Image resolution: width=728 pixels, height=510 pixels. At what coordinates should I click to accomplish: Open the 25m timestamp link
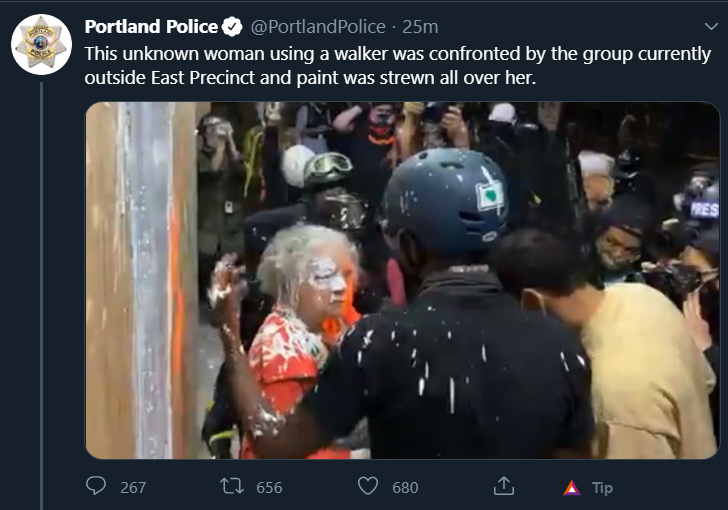[x=420, y=26]
